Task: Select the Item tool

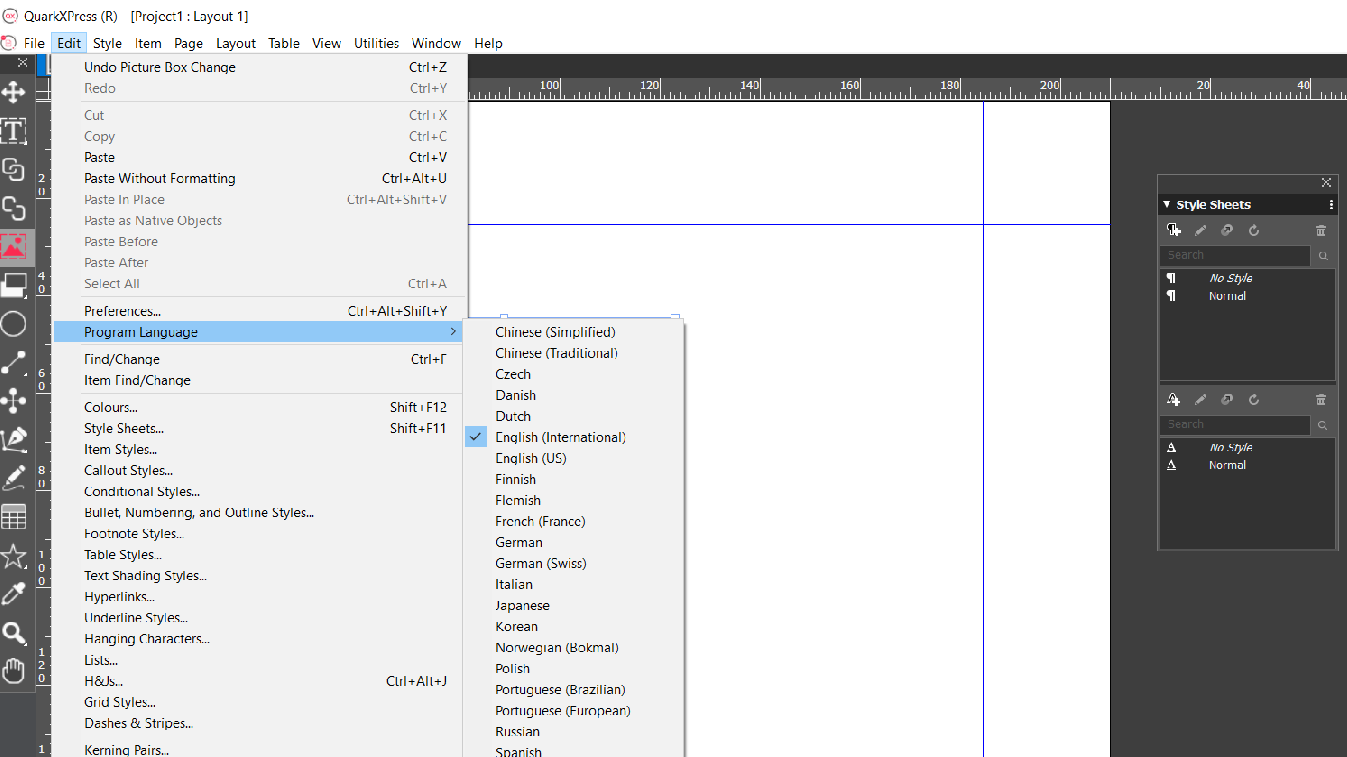Action: click(14, 92)
